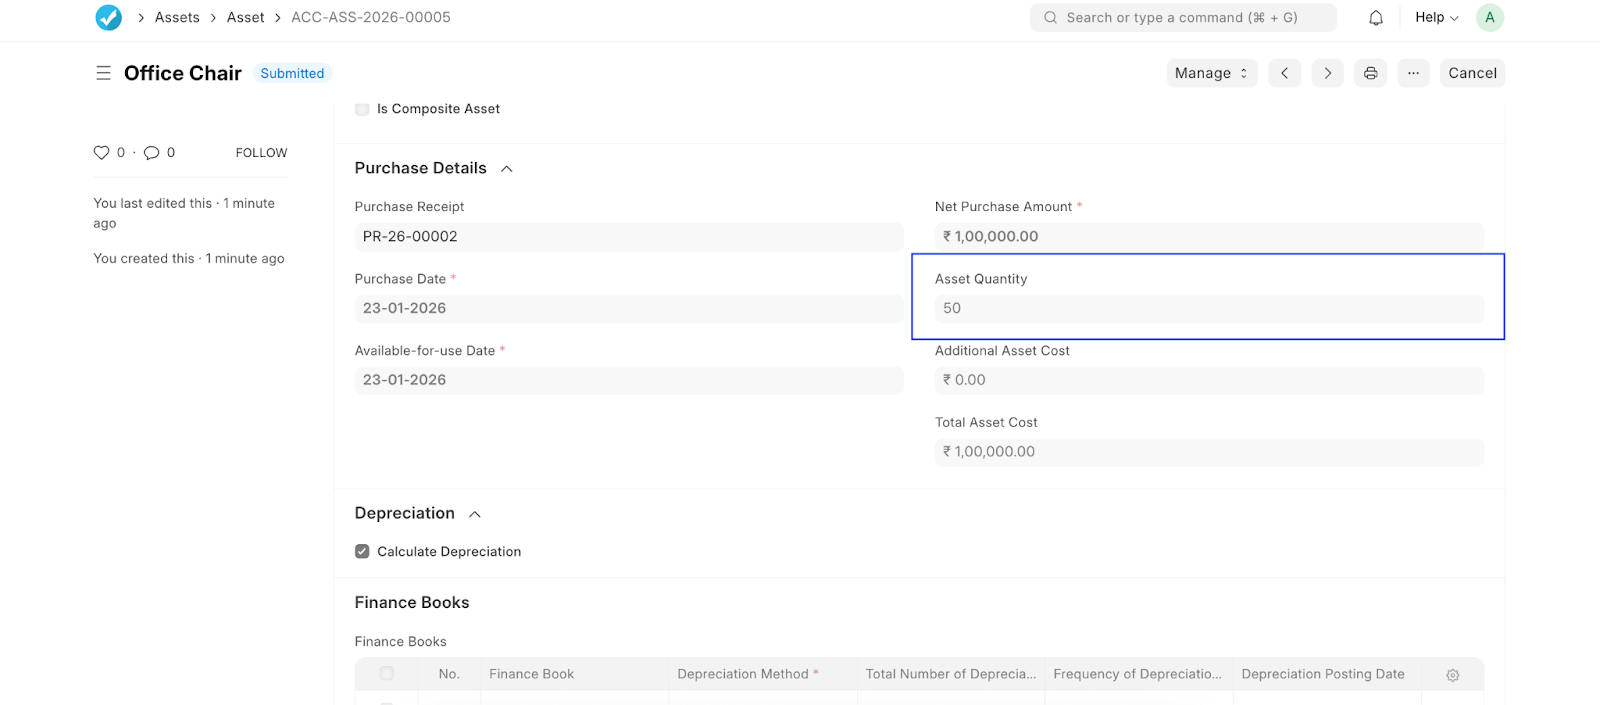Select all rows in Finance Books table

click(386, 674)
